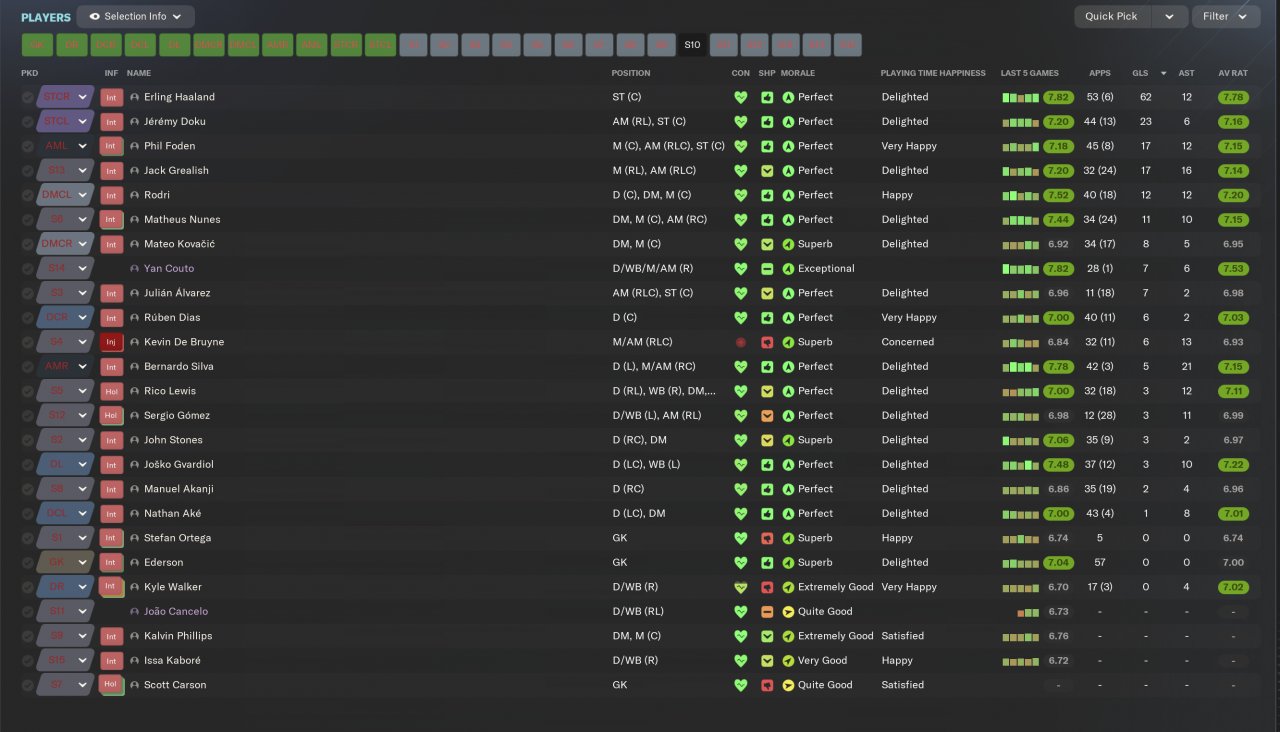
Task: Toggle the selection circle for Ederson
Action: tap(27, 563)
